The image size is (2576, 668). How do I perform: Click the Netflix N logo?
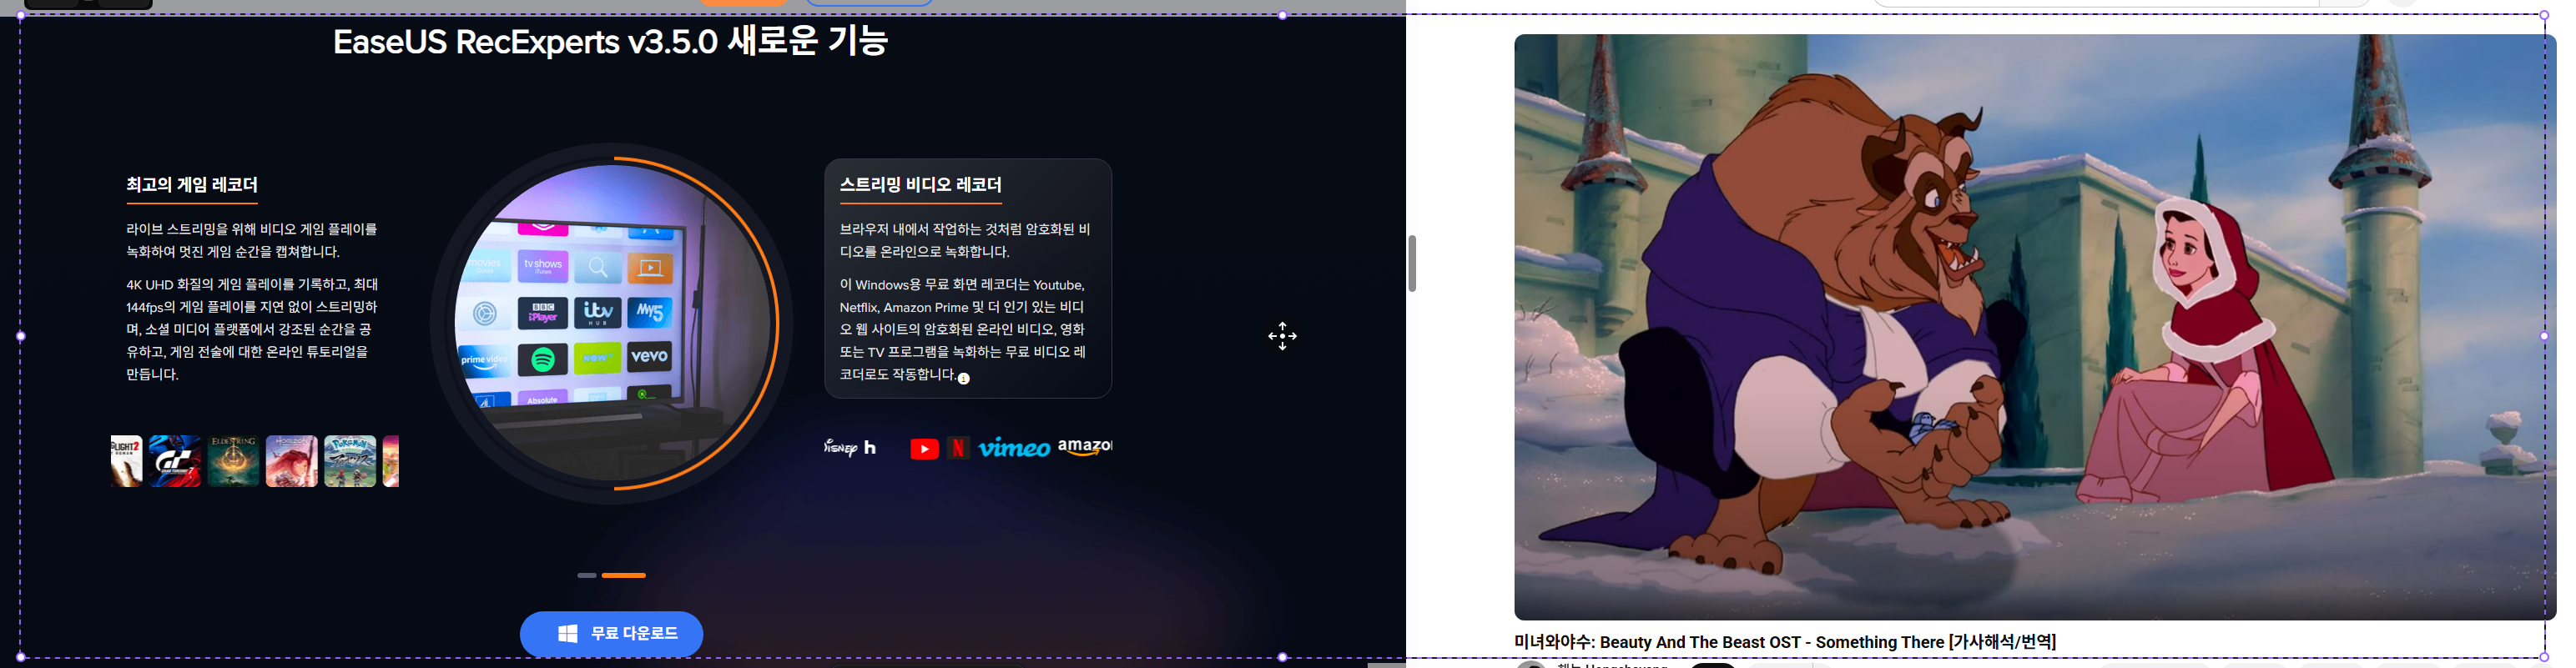(x=958, y=448)
